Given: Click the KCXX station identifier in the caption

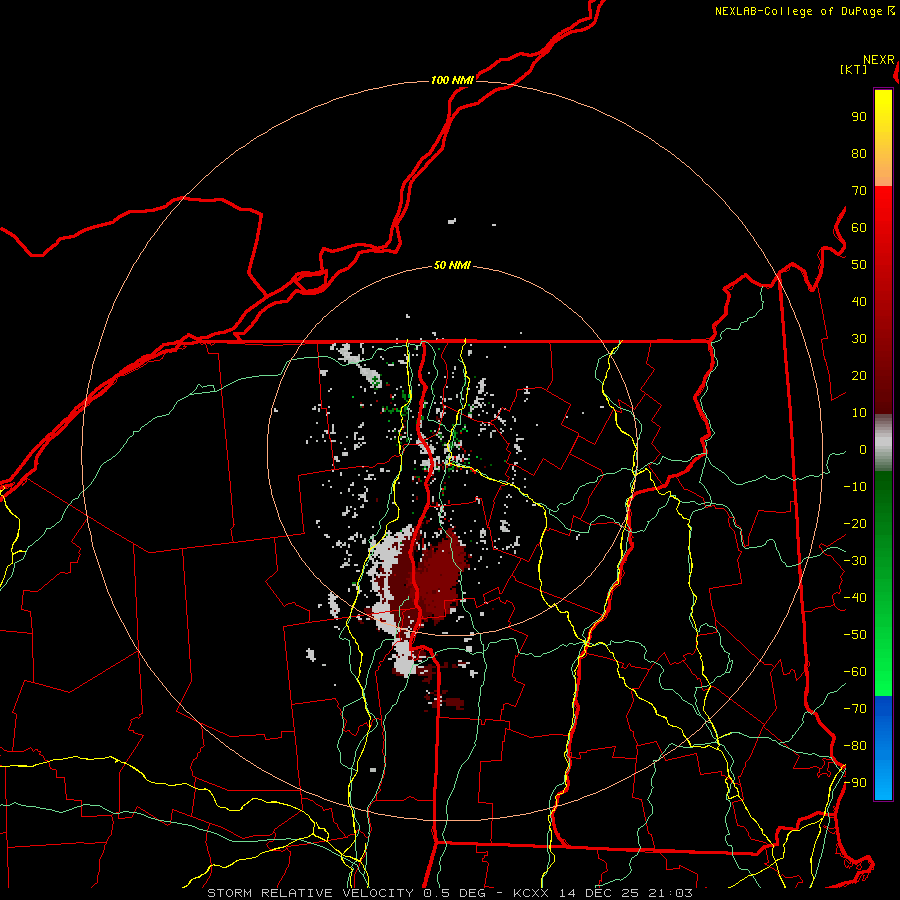Looking at the screenshot, I should pos(532,893).
